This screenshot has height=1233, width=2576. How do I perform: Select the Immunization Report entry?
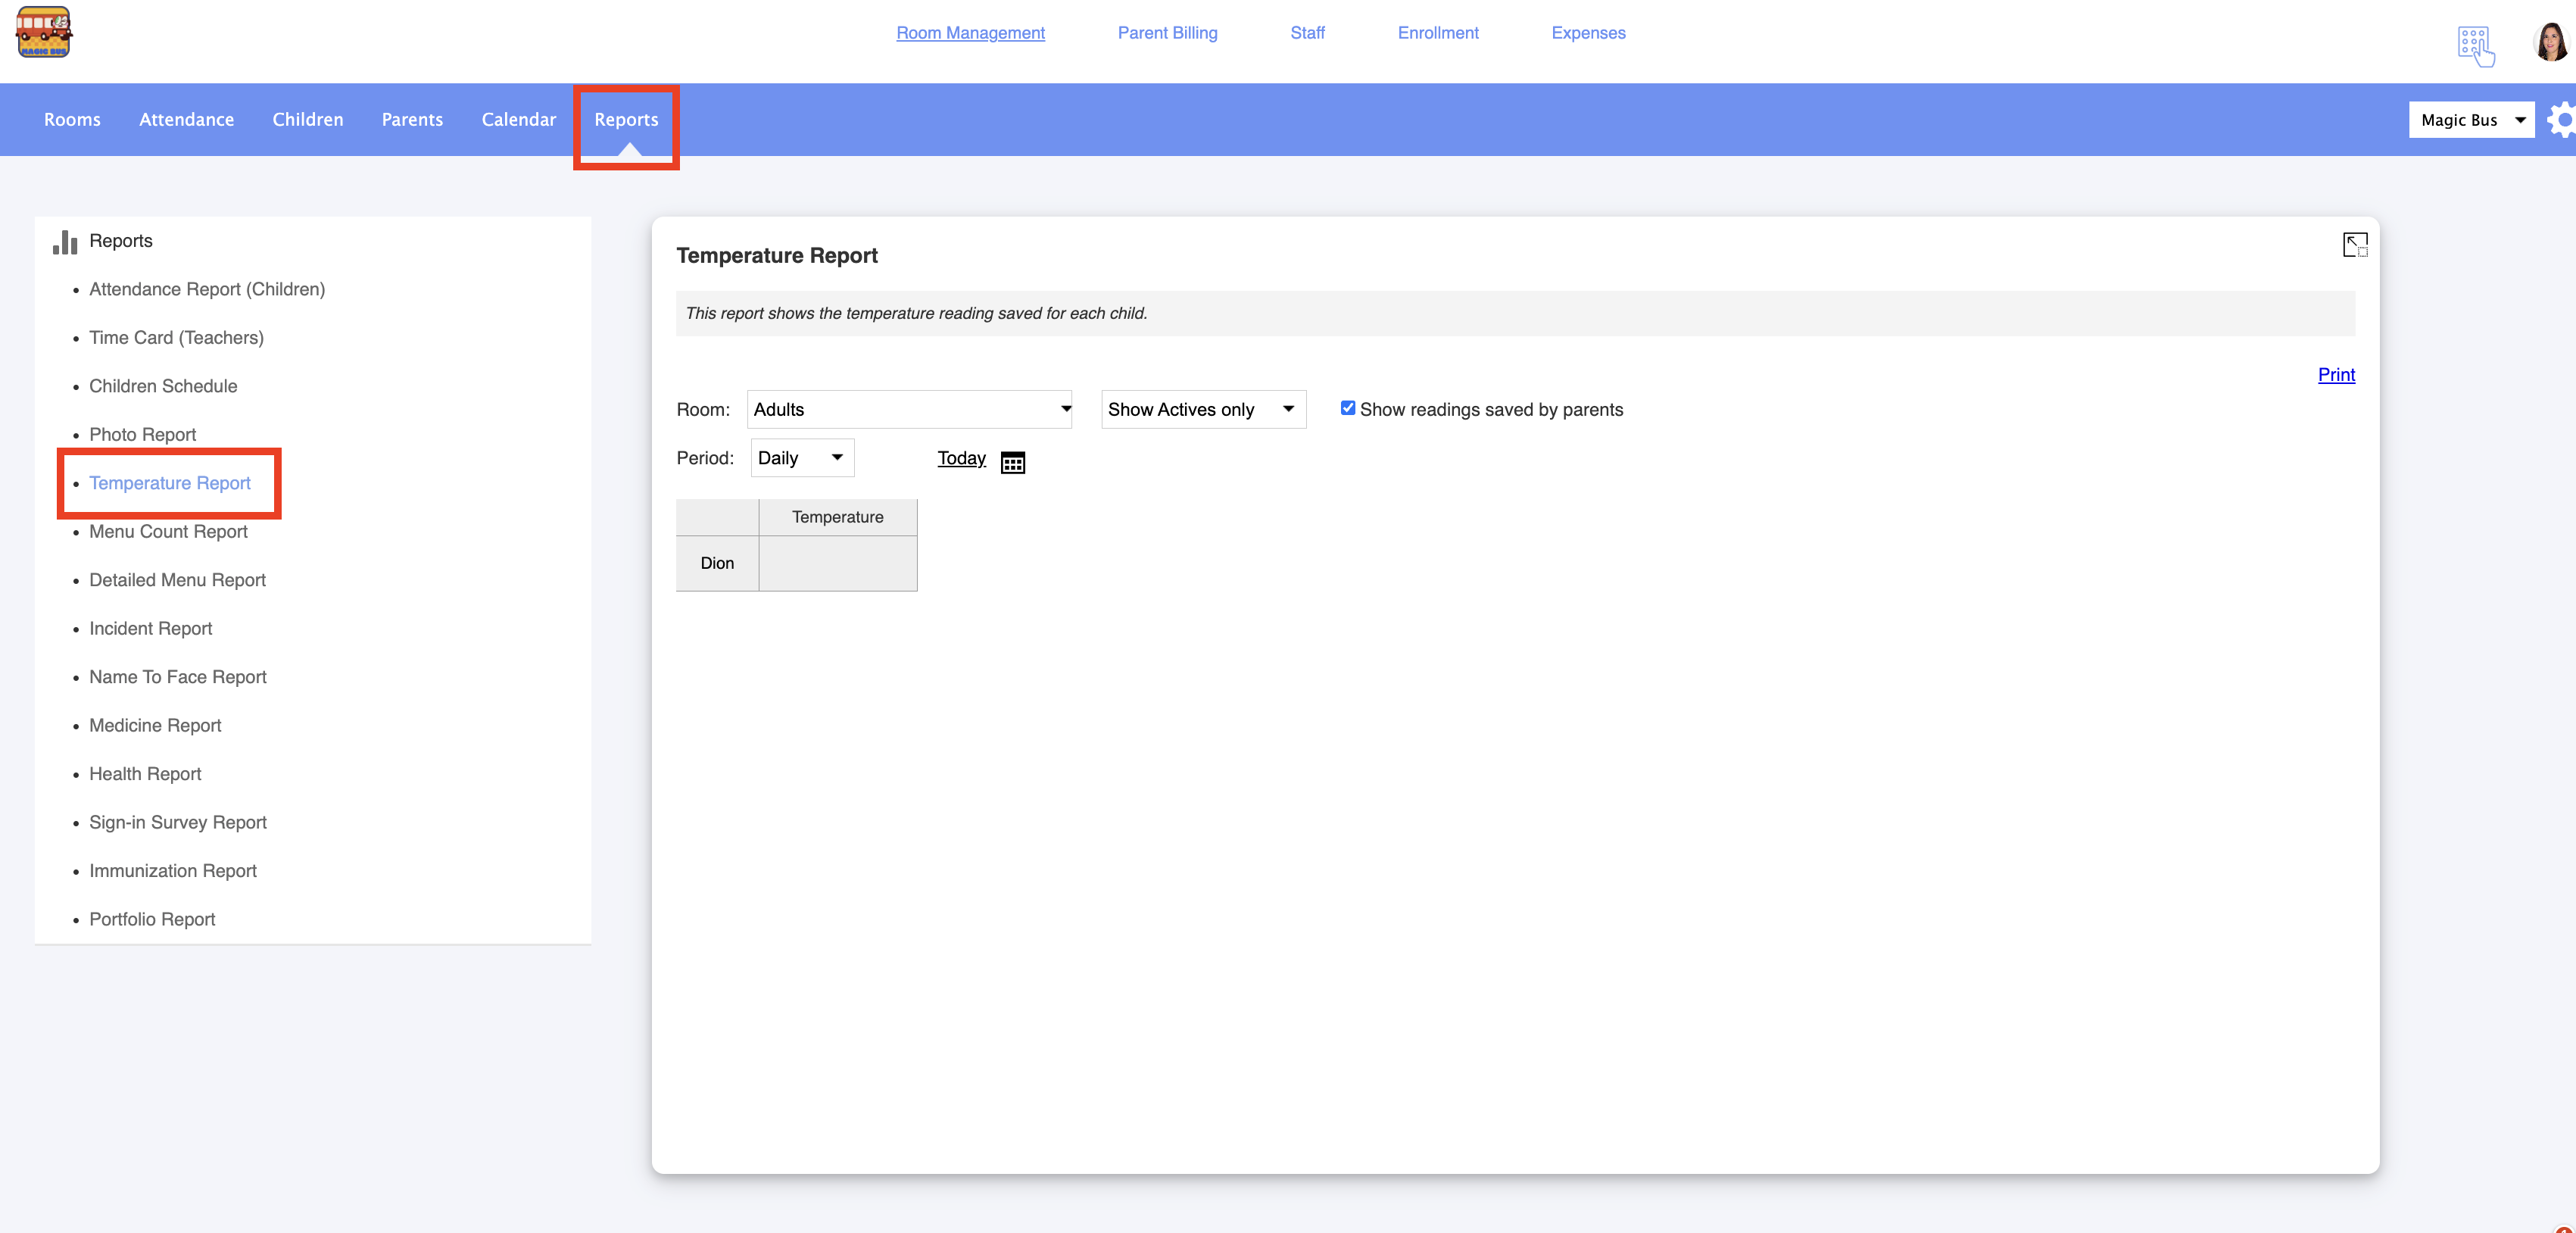click(172, 870)
